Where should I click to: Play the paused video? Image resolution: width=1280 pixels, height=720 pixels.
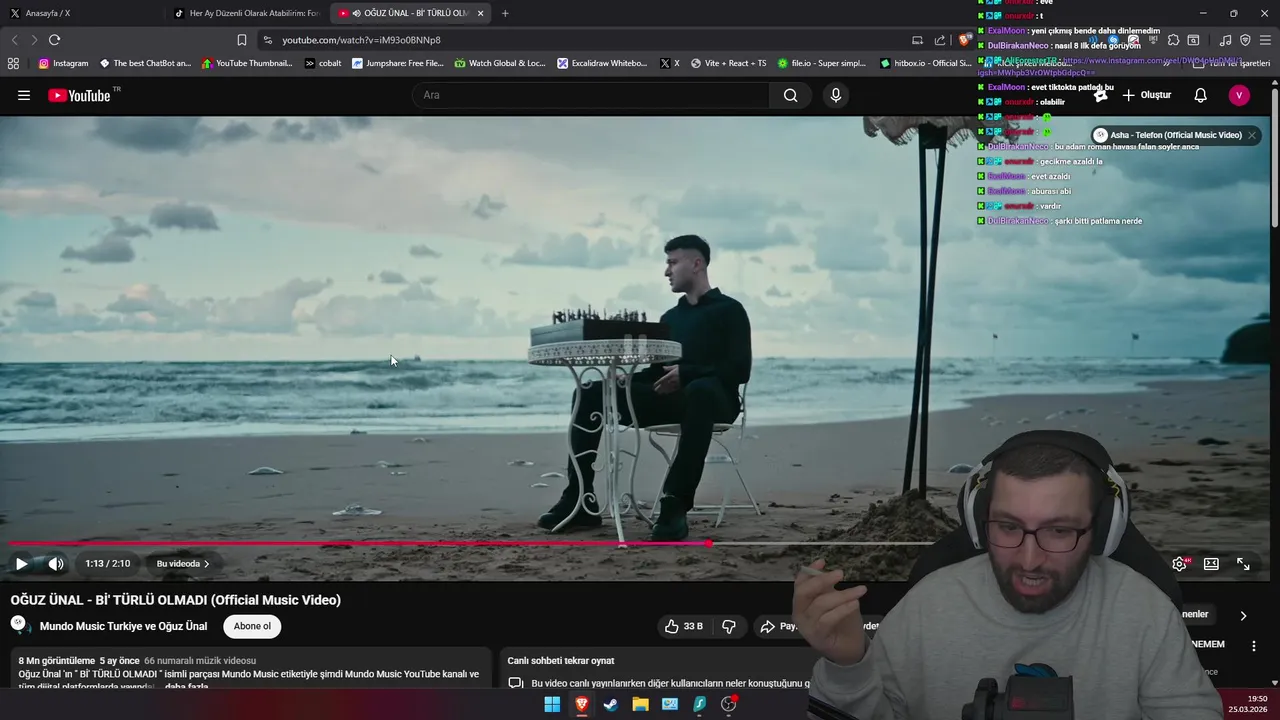click(21, 564)
